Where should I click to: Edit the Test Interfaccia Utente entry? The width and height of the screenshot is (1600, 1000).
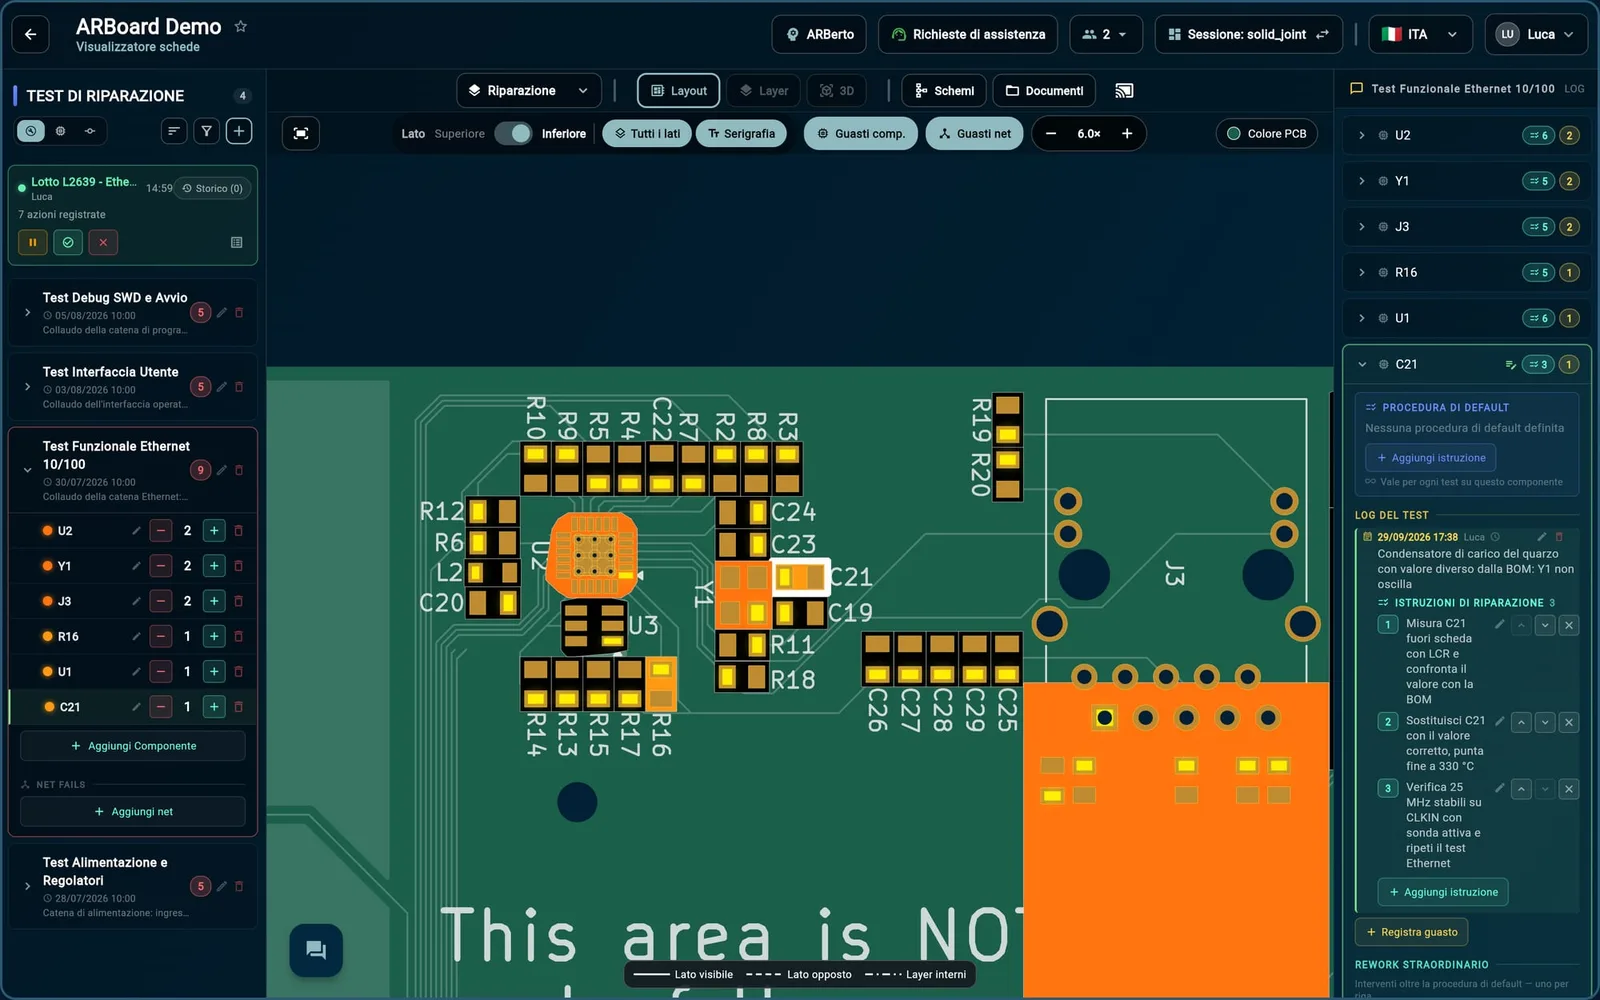pyautogui.click(x=222, y=387)
